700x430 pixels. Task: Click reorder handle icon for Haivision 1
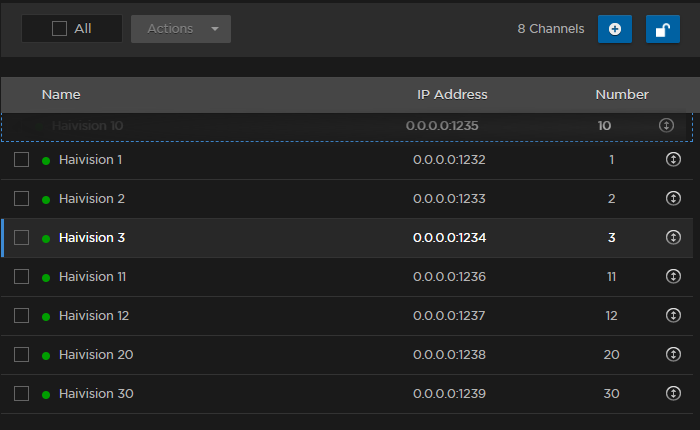(673, 160)
